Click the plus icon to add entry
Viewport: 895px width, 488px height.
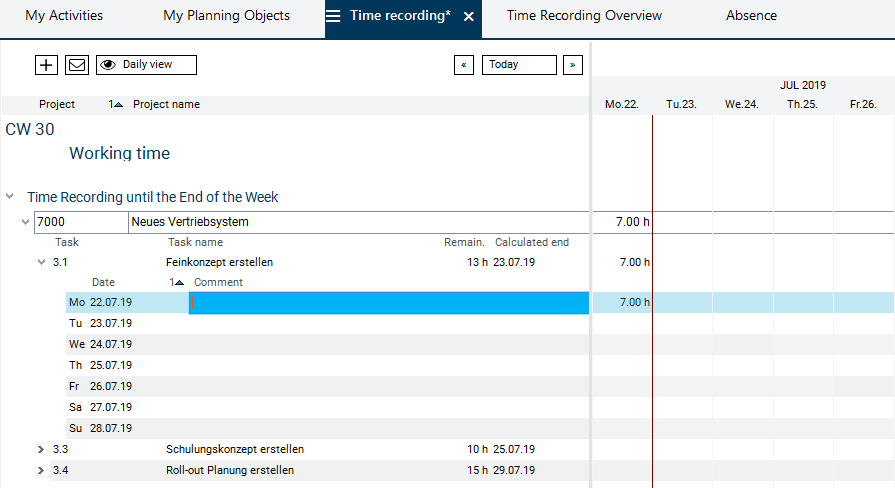(46, 65)
